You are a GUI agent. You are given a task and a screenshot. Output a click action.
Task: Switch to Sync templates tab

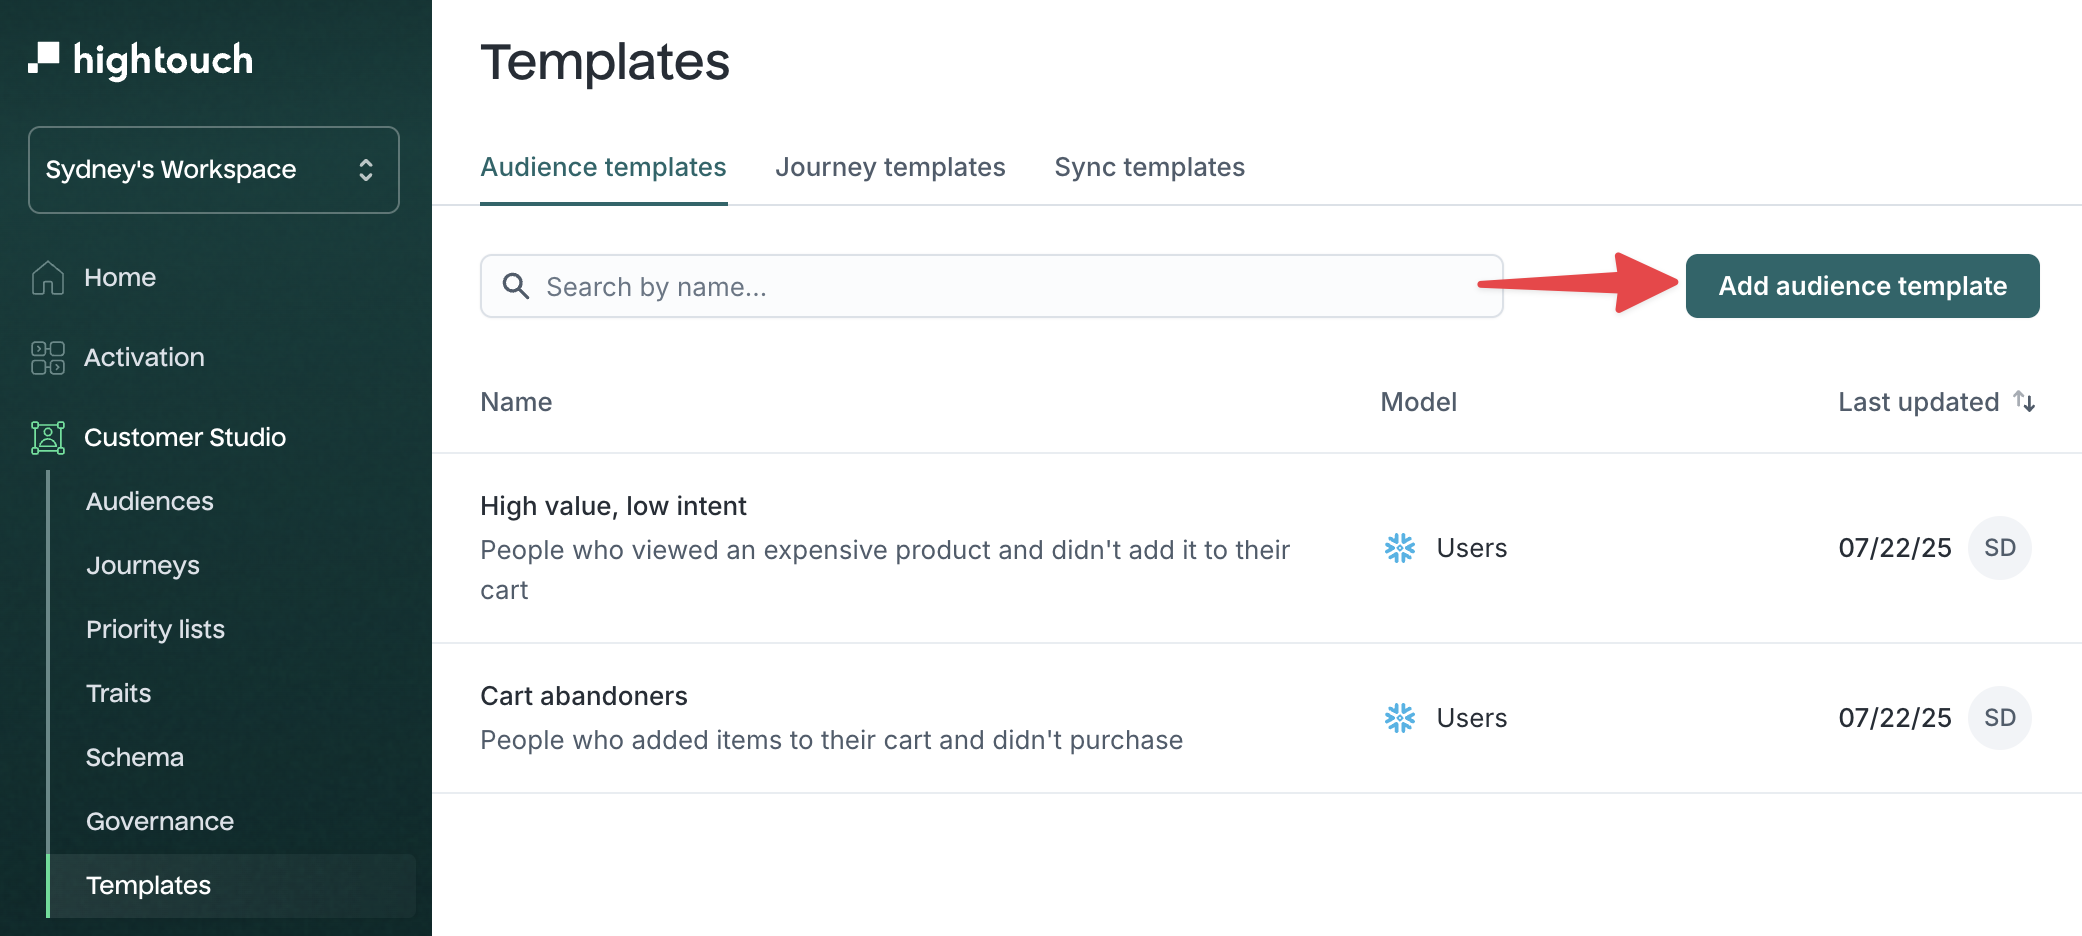point(1149,167)
